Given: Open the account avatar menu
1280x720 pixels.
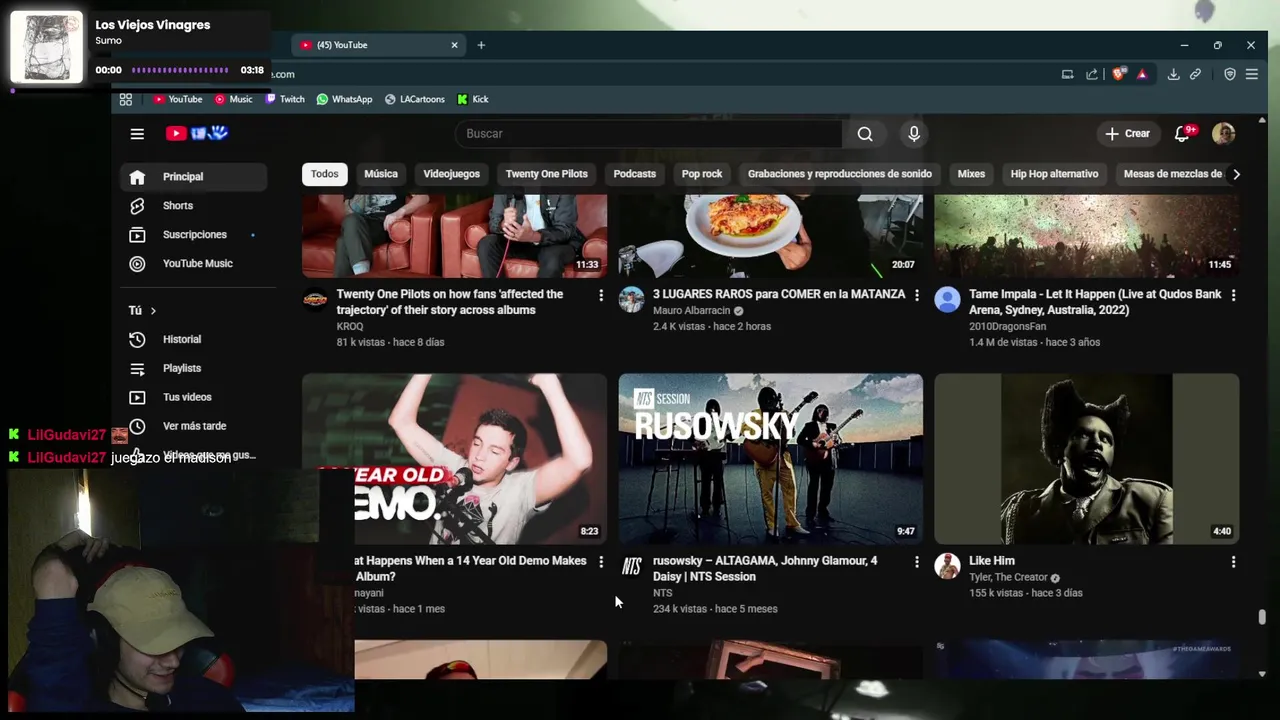Looking at the screenshot, I should [1223, 133].
